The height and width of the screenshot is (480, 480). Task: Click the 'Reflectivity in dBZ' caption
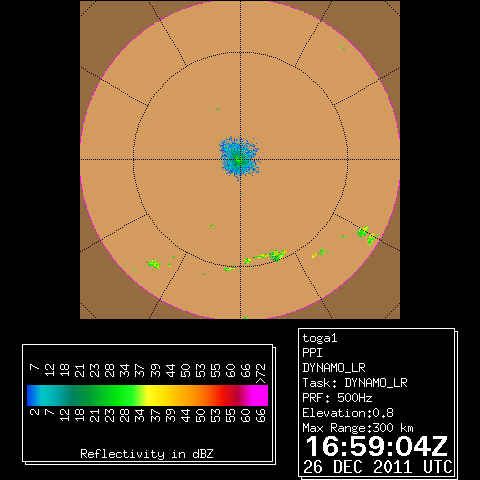click(147, 454)
